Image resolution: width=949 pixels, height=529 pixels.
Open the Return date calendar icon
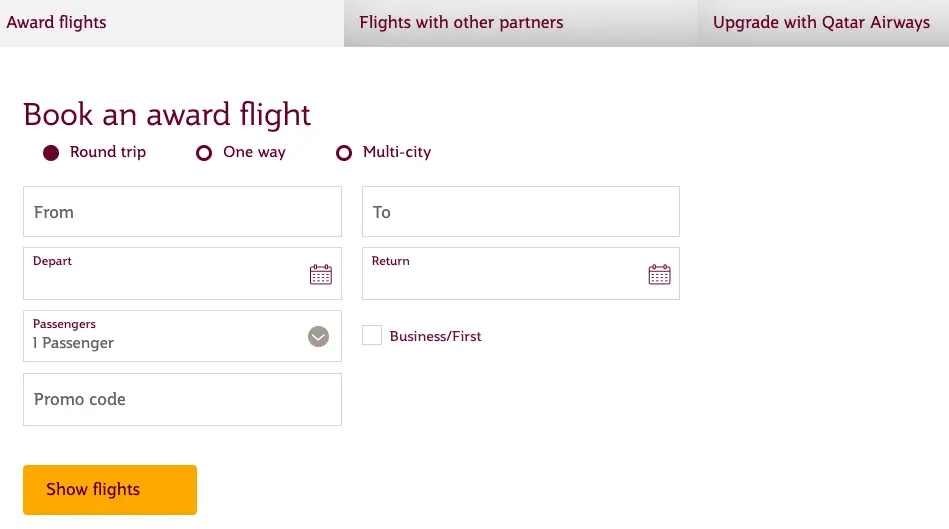coord(659,274)
